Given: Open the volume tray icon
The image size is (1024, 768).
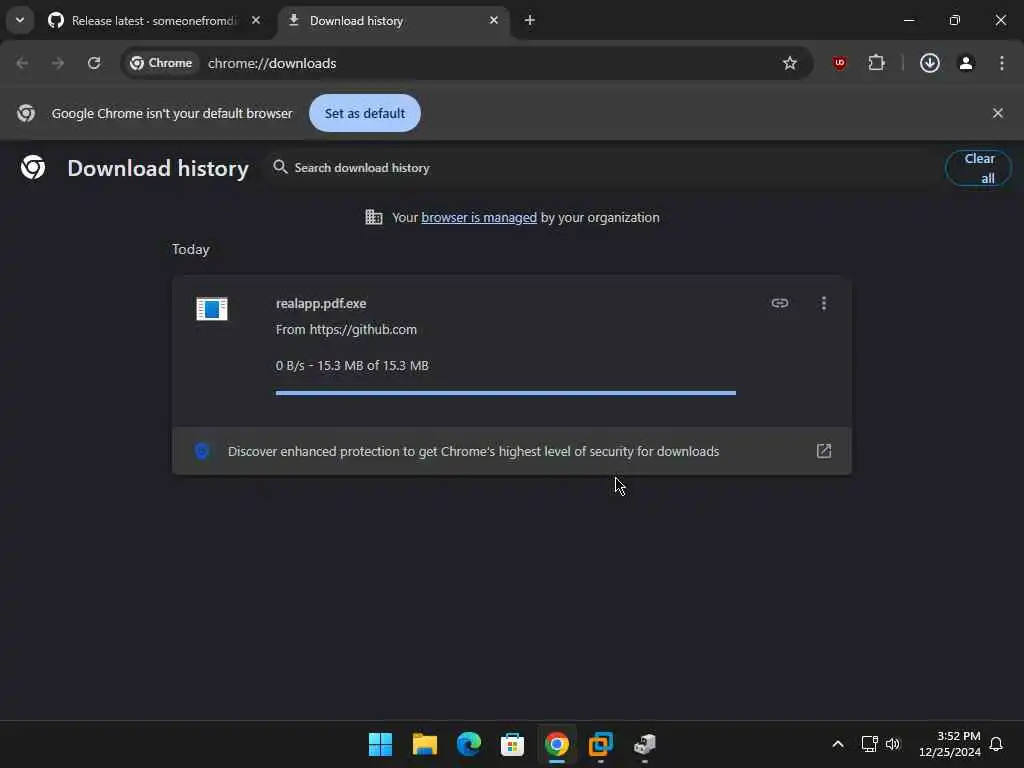Looking at the screenshot, I should coord(893,744).
